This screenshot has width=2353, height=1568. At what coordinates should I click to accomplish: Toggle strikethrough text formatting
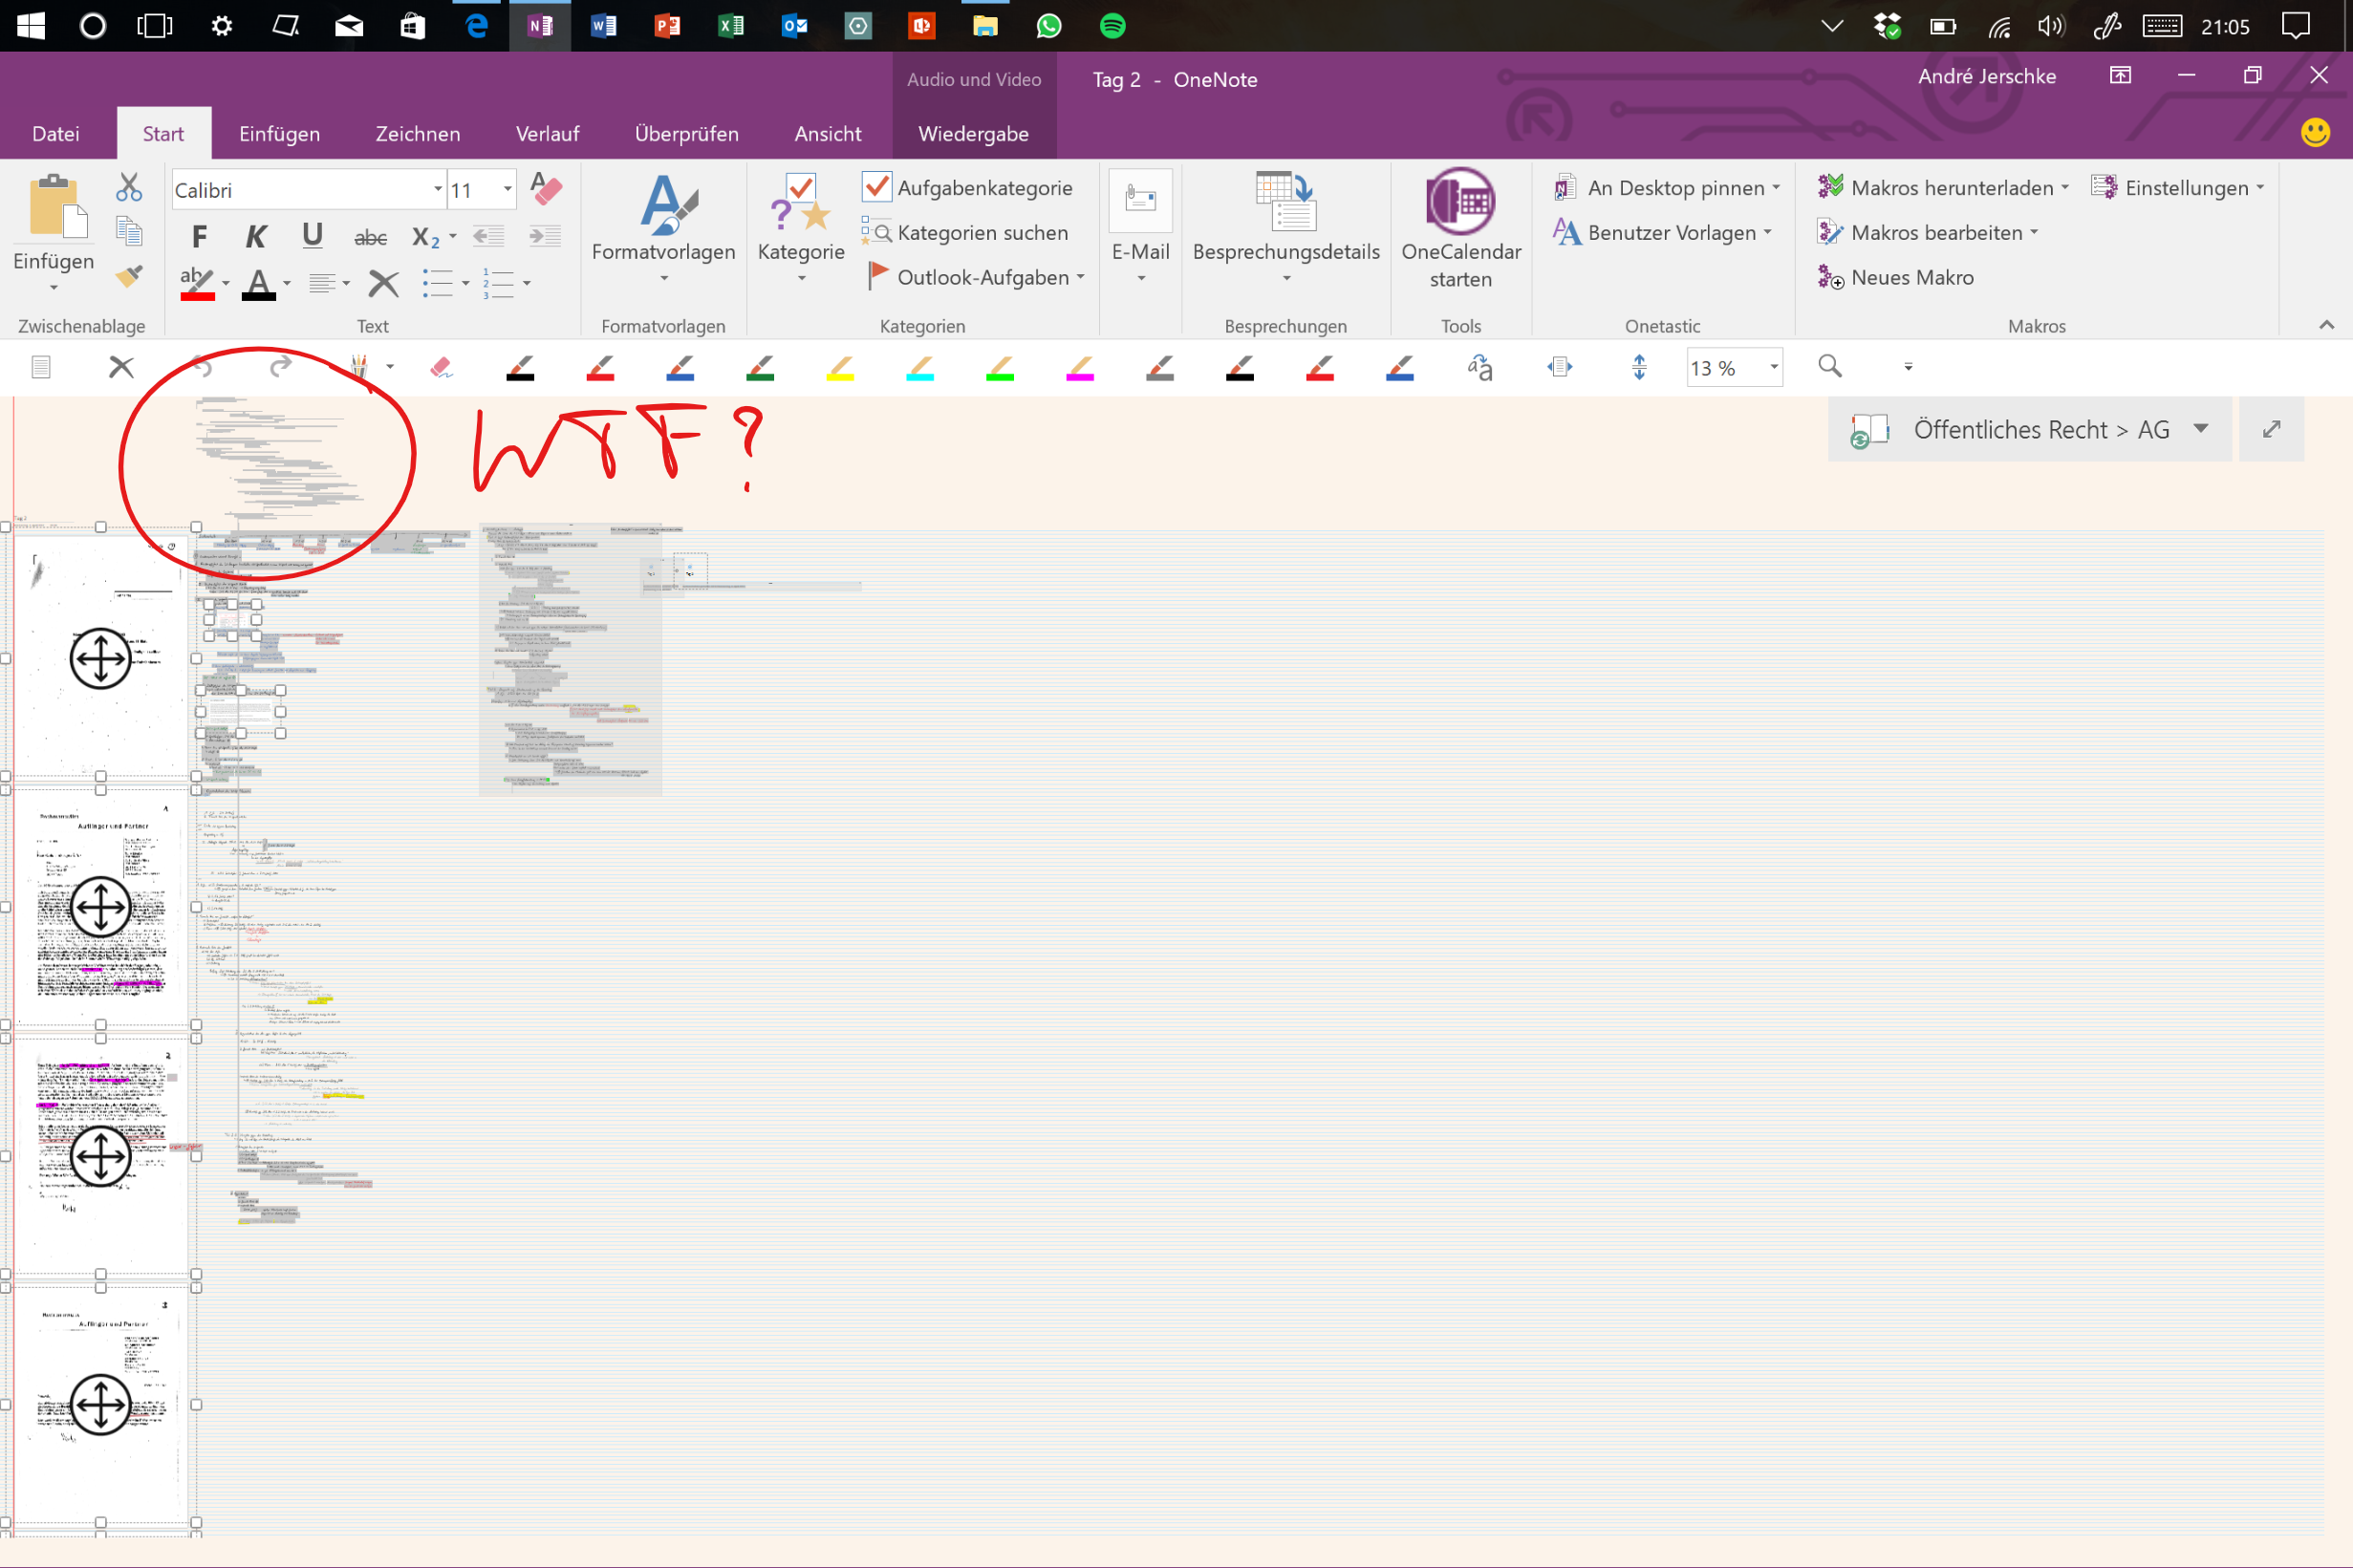point(369,236)
